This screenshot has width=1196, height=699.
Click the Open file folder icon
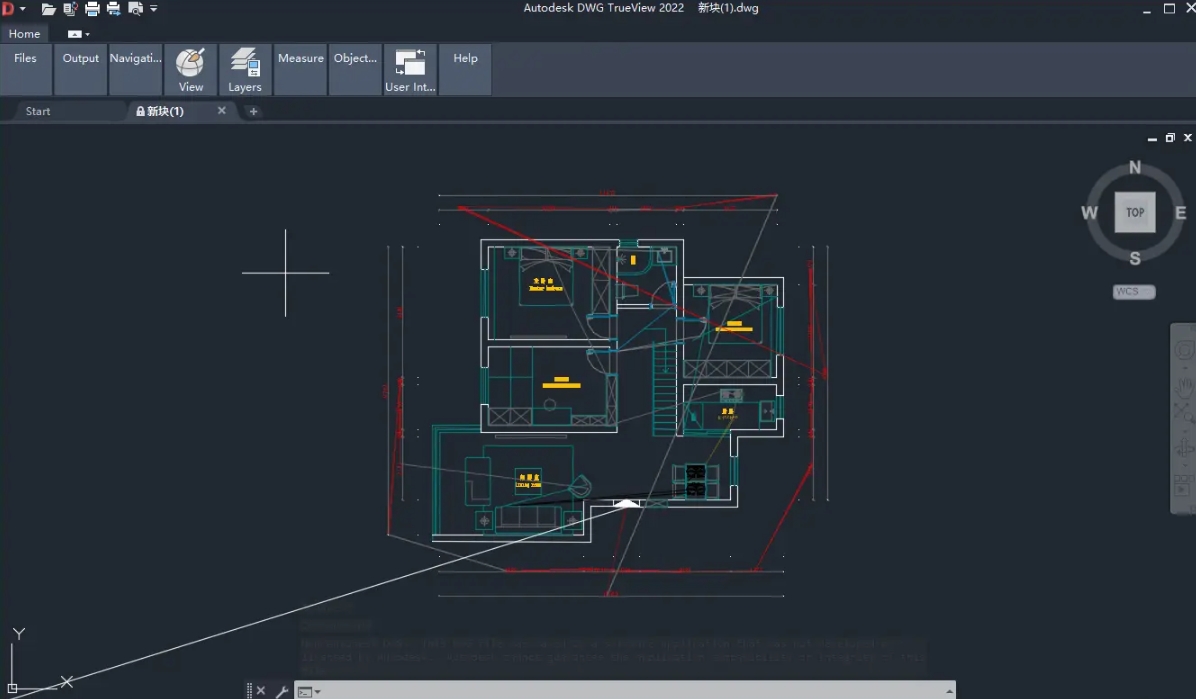coord(48,9)
